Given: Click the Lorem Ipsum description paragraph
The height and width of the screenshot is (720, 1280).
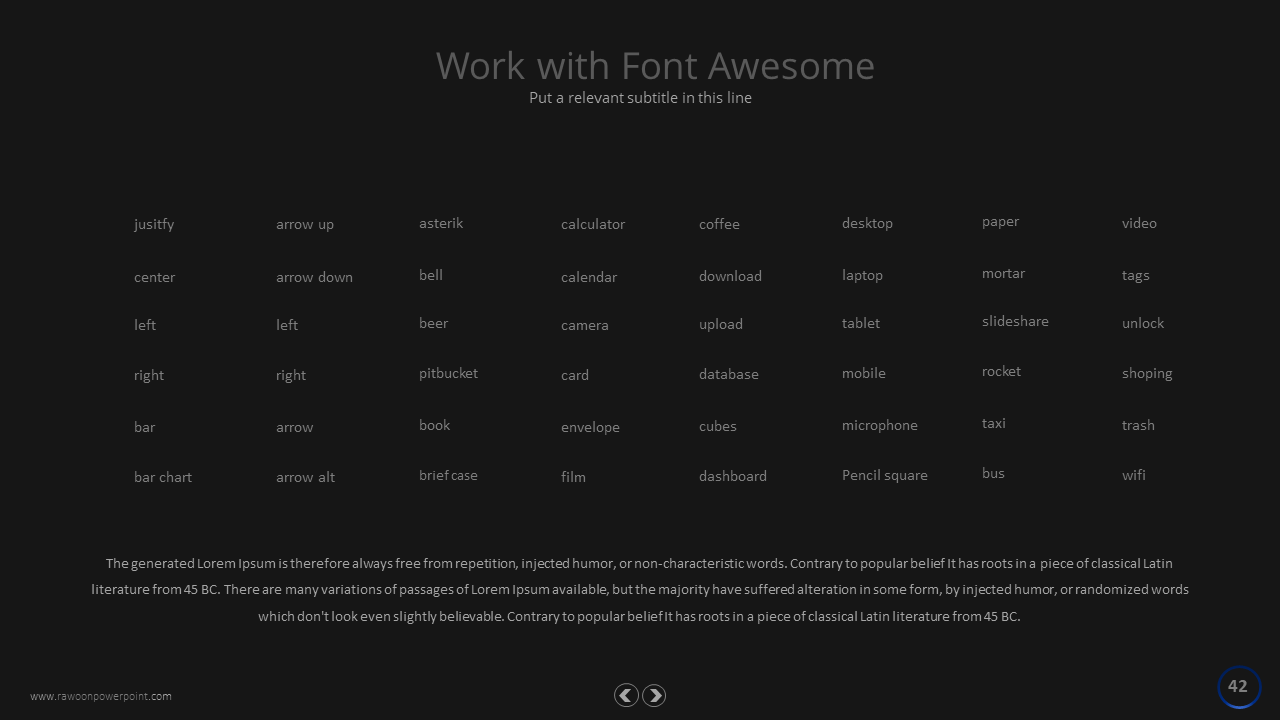Looking at the screenshot, I should point(640,590).
